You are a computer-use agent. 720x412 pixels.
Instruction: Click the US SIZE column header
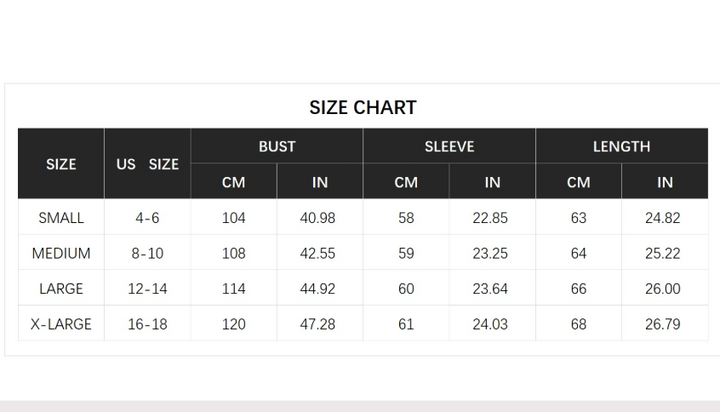[x=147, y=164]
